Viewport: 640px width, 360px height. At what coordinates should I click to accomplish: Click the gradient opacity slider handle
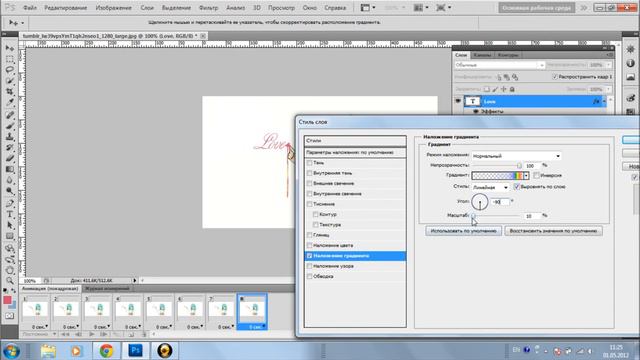pos(519,166)
